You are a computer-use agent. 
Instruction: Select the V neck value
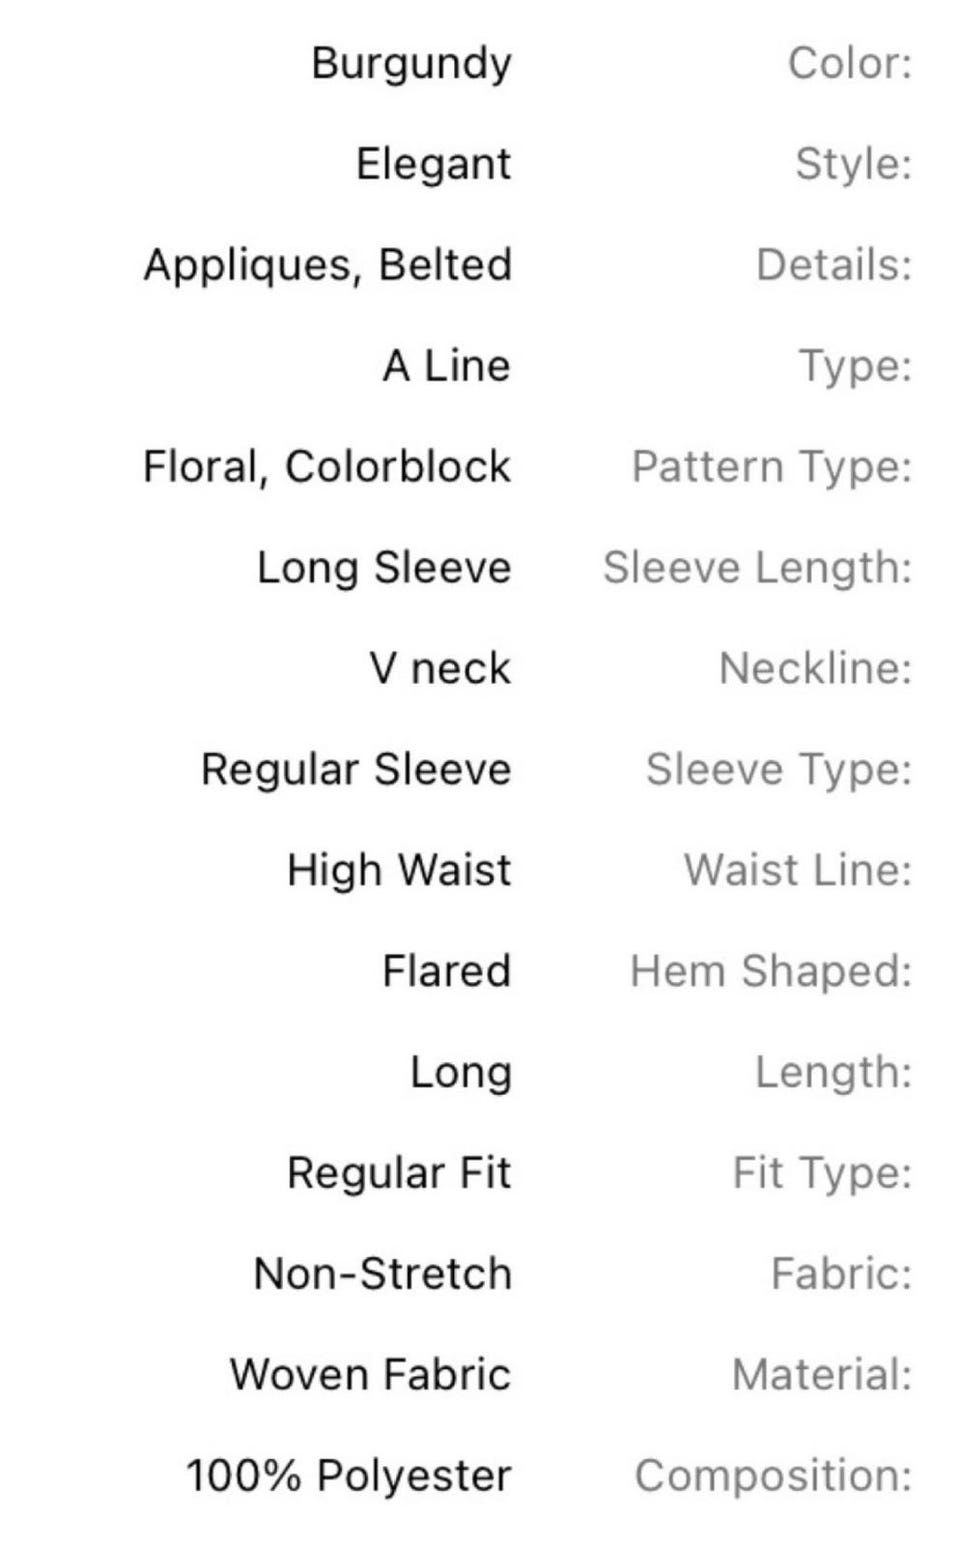point(440,668)
